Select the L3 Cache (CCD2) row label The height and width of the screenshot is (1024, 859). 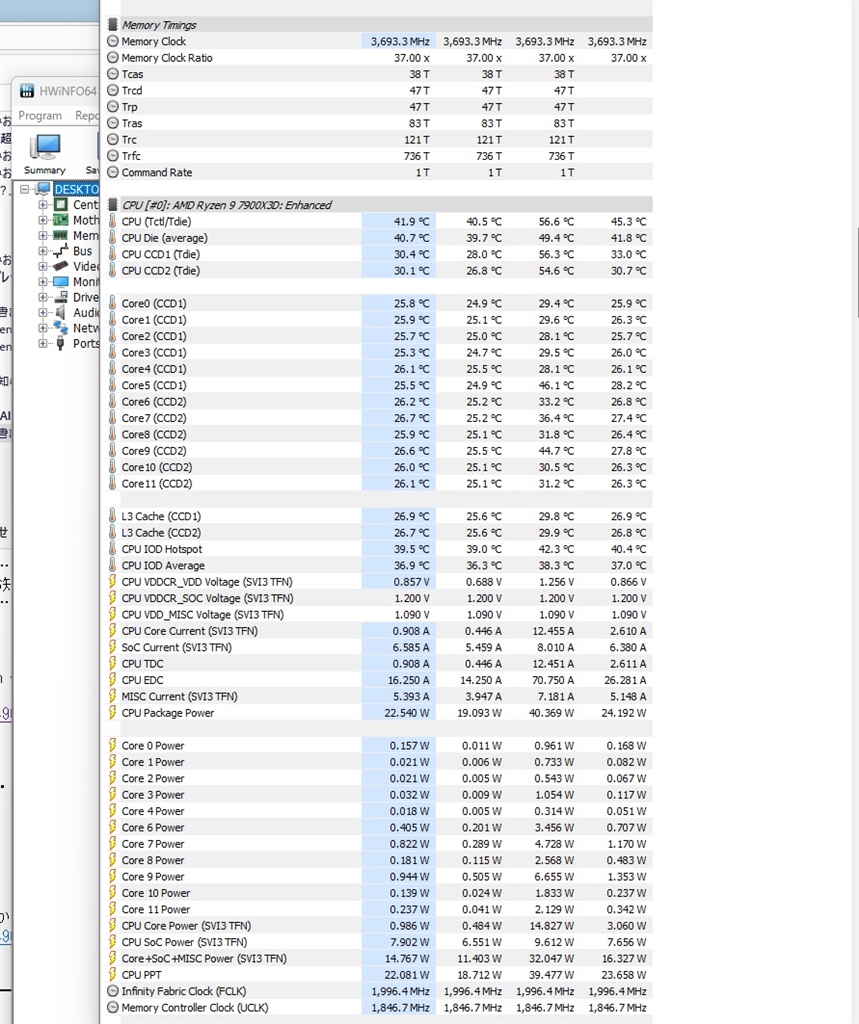[x=161, y=532]
